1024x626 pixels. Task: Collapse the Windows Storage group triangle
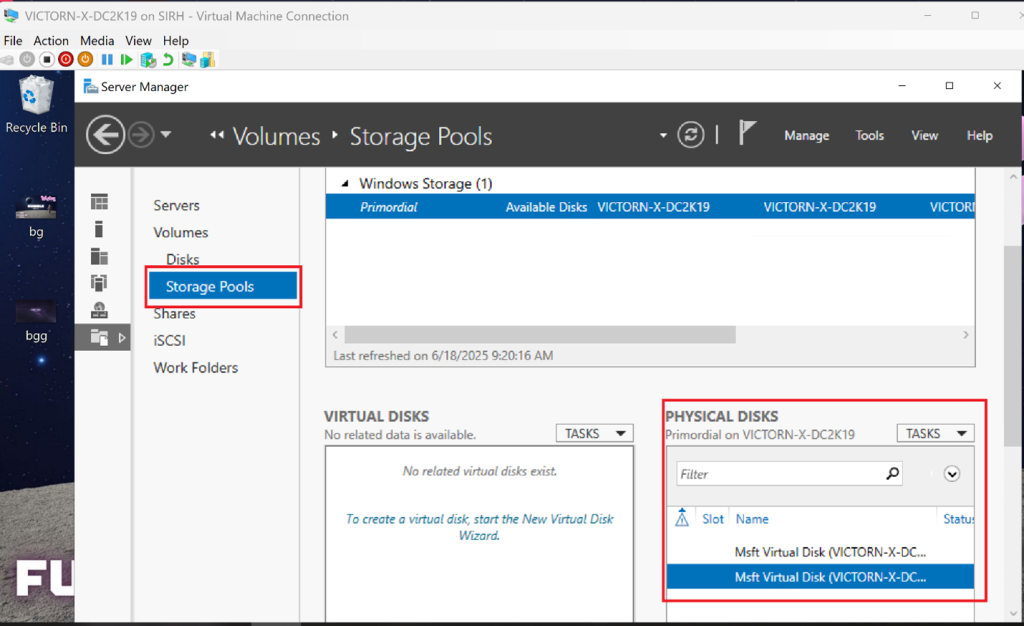click(345, 184)
